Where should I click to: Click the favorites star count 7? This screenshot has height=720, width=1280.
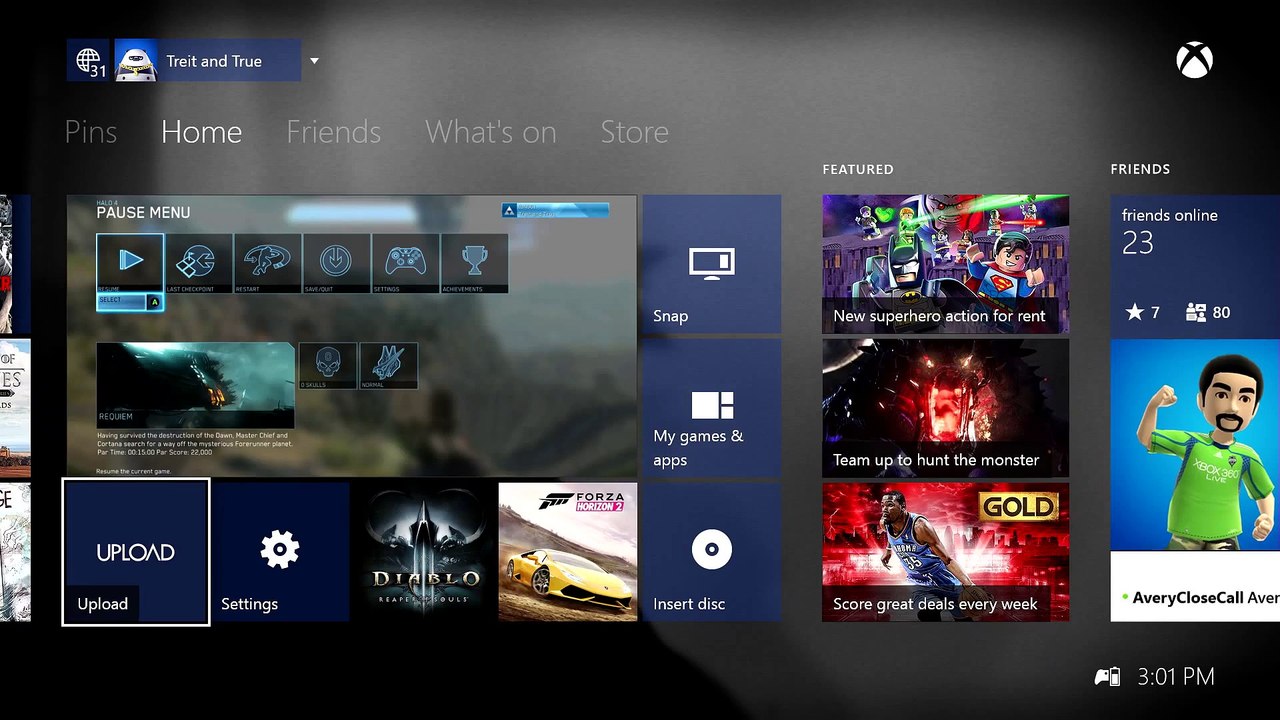coord(1143,313)
